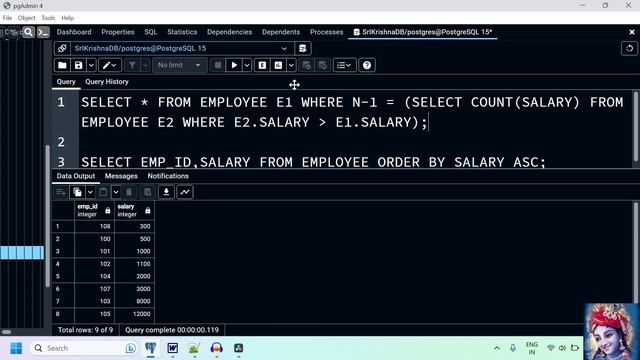Click the Commit transaction icon
Viewport: 640px width, 360px height.
307,65
